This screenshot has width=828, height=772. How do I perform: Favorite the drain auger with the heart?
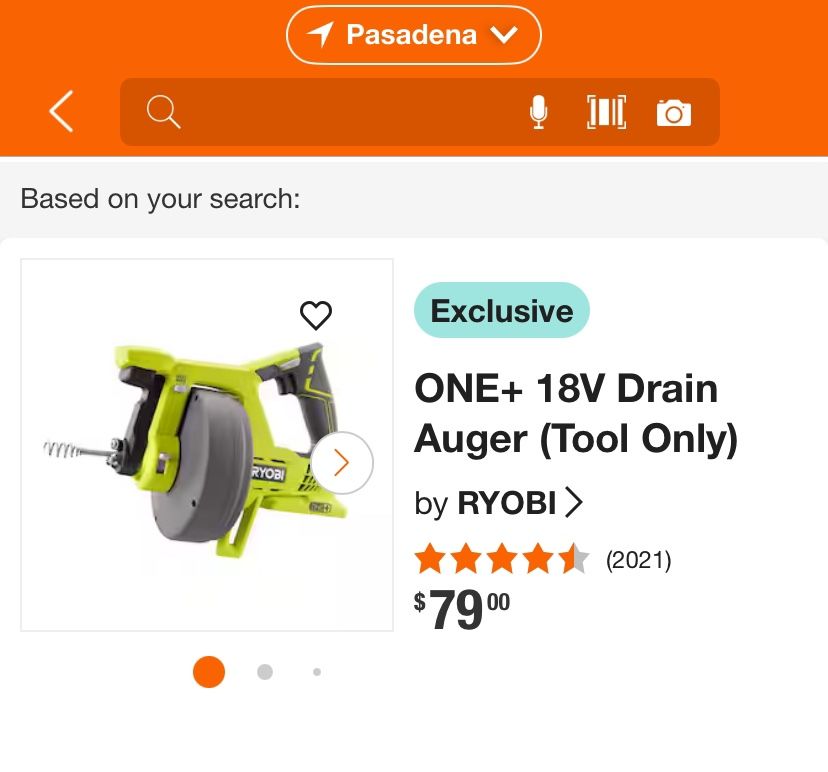pyautogui.click(x=316, y=316)
